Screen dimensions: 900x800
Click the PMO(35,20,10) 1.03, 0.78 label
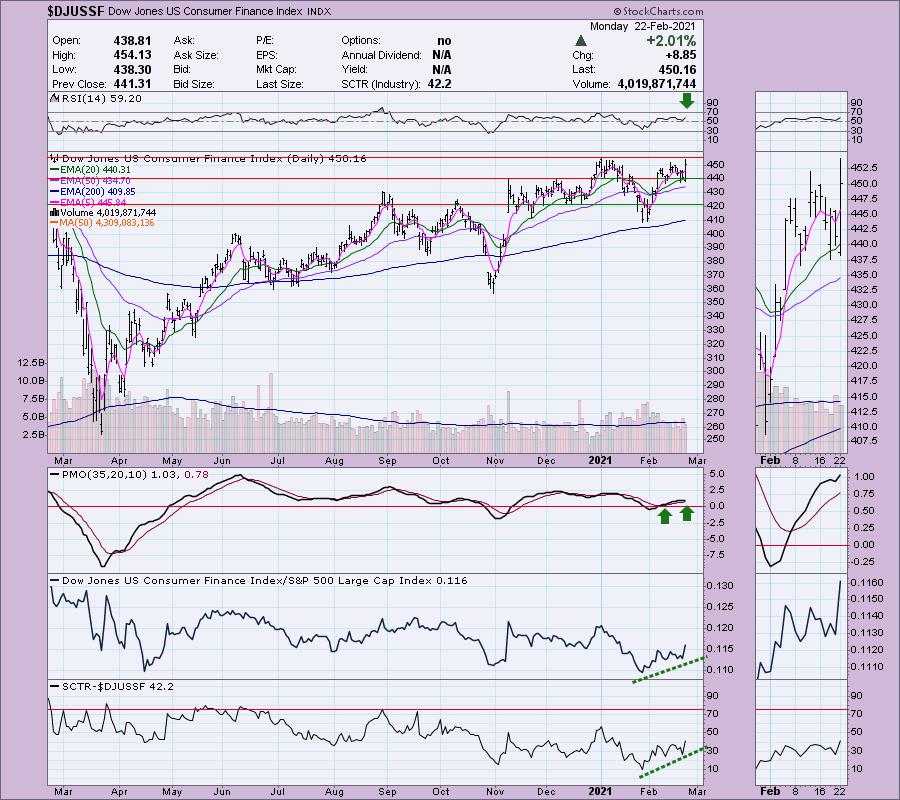tap(135, 475)
